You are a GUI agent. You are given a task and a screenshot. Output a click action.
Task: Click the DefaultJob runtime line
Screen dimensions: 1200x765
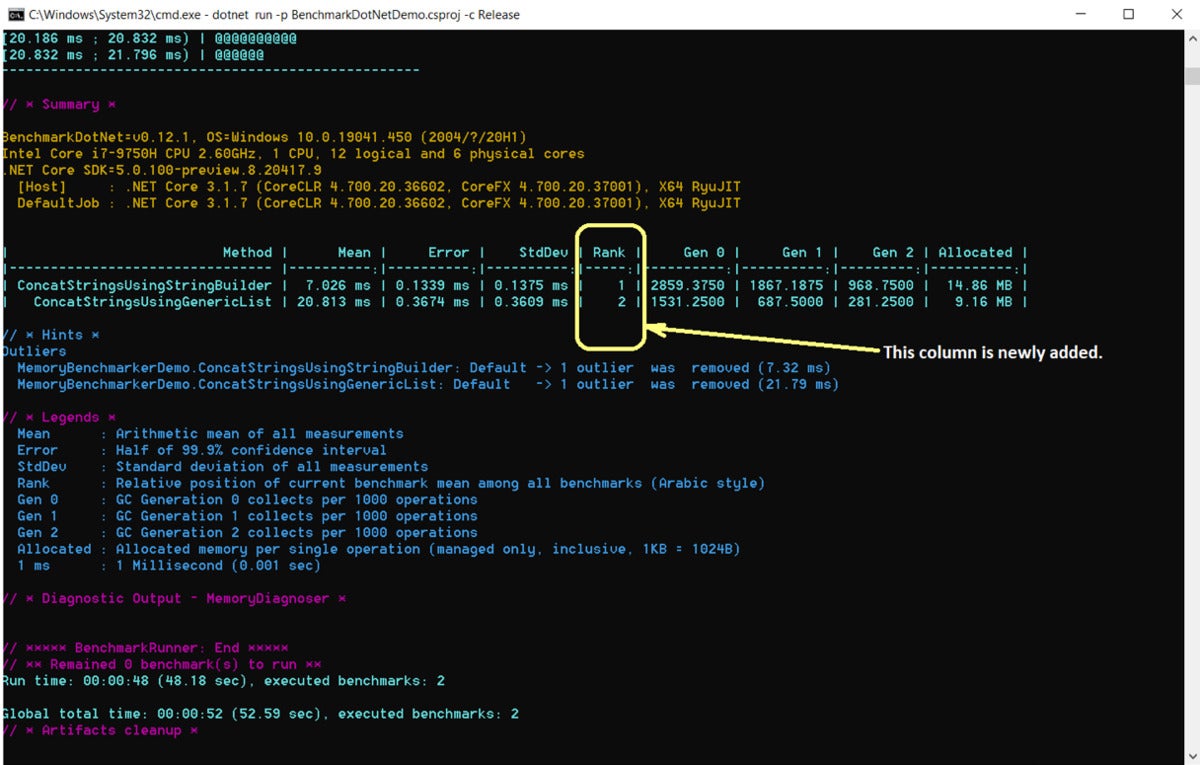tap(379, 203)
